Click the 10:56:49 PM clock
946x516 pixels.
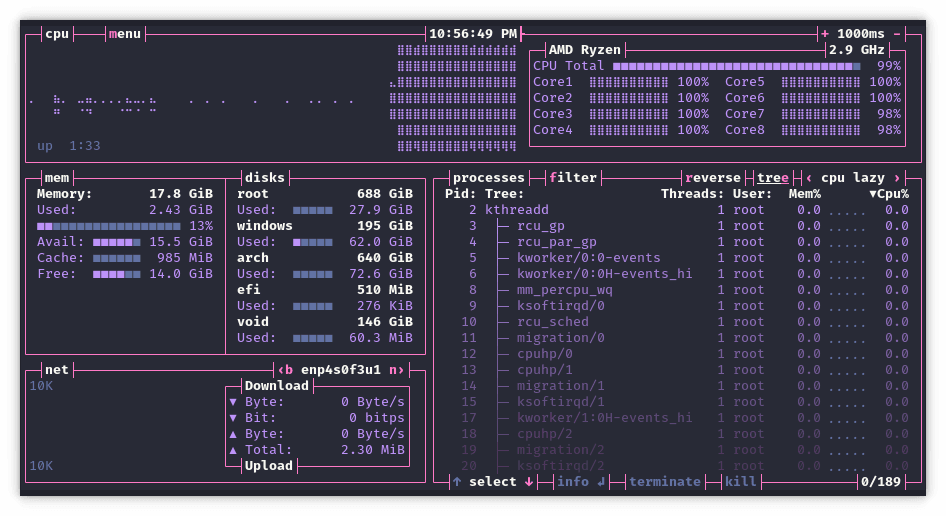point(473,34)
